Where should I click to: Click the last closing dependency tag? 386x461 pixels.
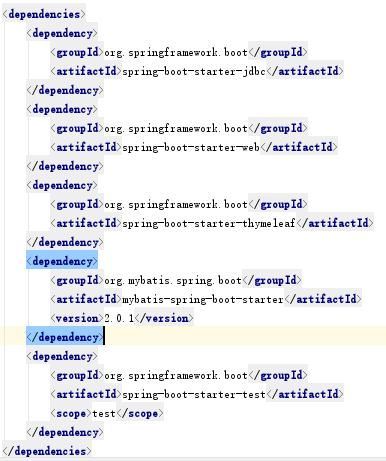click(65, 432)
